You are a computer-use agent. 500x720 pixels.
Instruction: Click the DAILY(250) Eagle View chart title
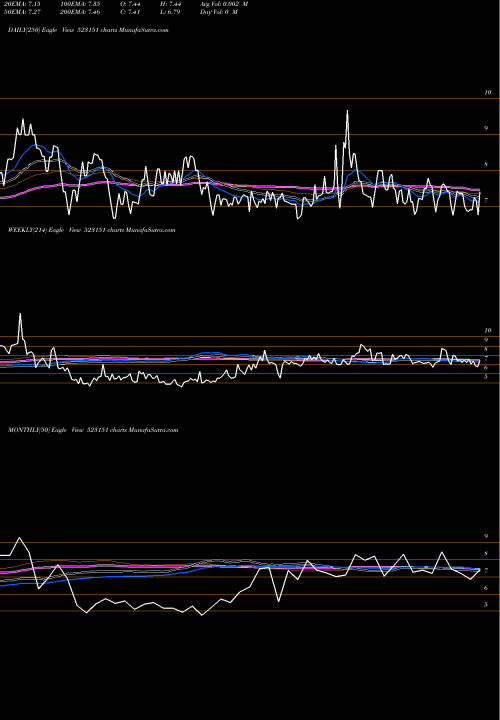click(88, 30)
